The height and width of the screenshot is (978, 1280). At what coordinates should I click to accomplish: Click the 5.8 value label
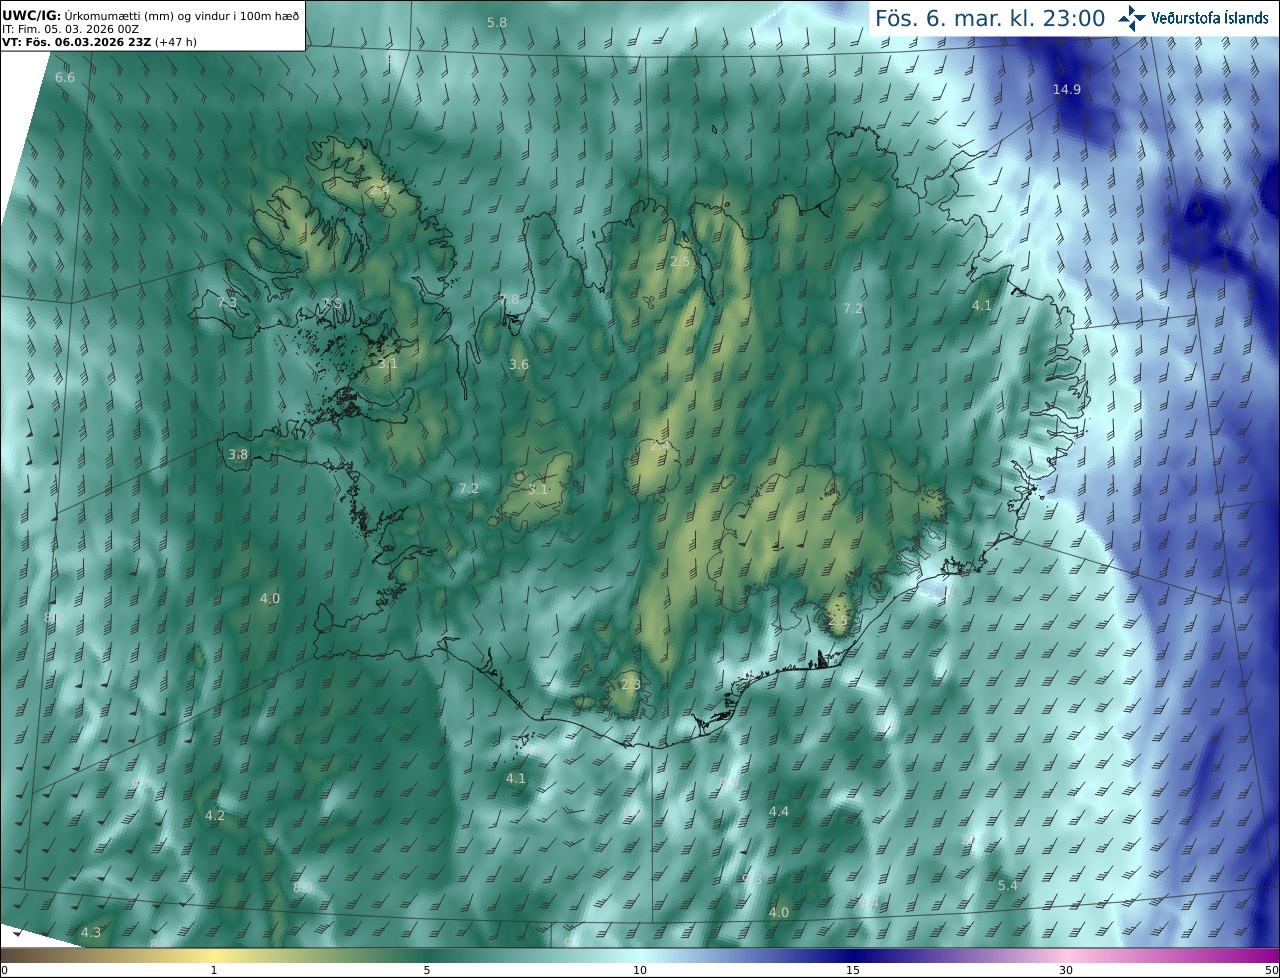coord(496,22)
